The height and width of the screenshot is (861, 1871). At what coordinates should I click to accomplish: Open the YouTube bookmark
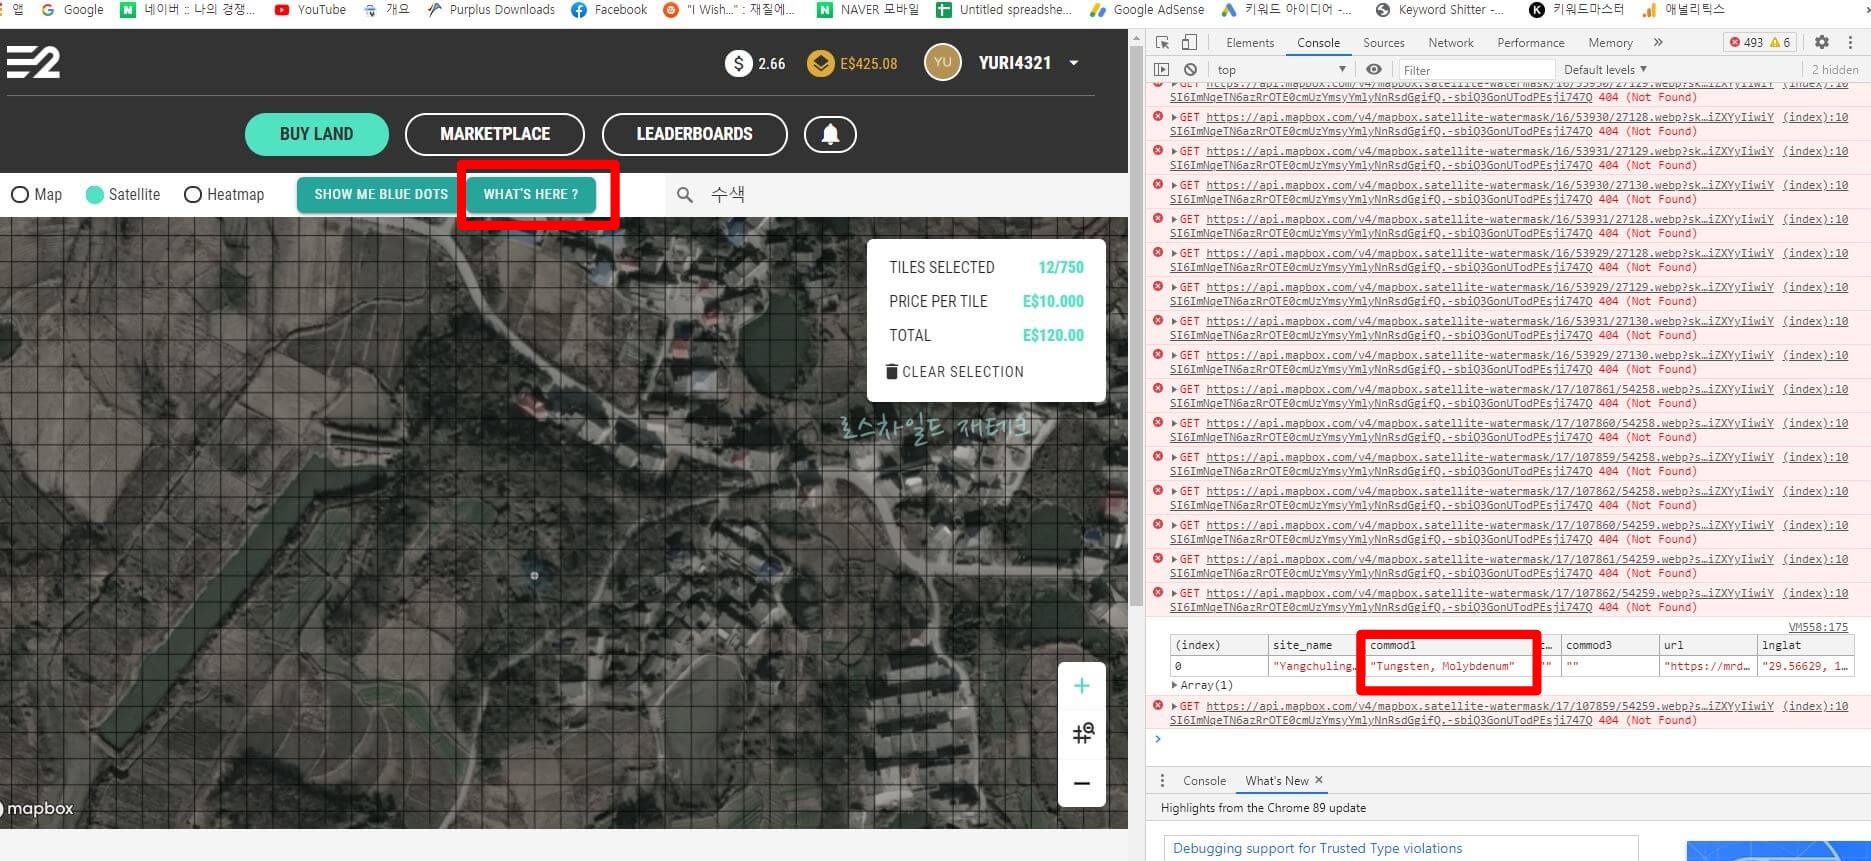coord(310,10)
